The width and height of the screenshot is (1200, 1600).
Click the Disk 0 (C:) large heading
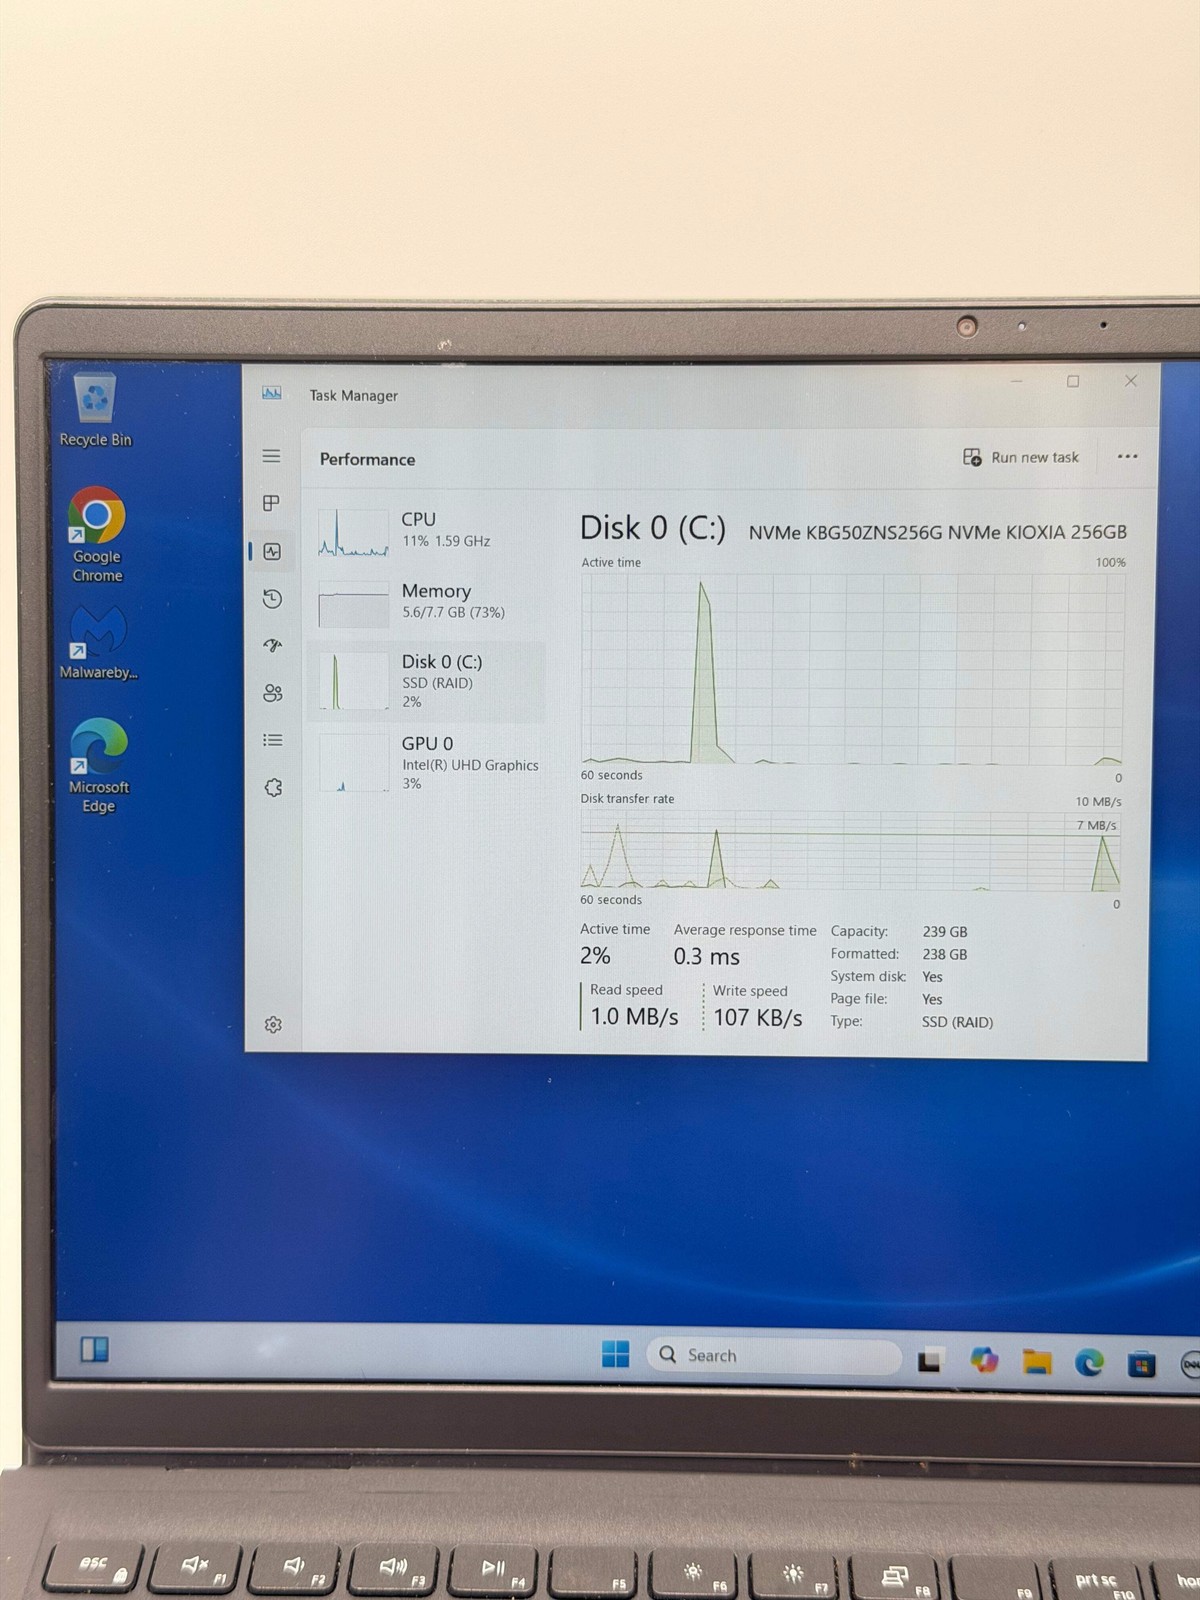point(653,528)
